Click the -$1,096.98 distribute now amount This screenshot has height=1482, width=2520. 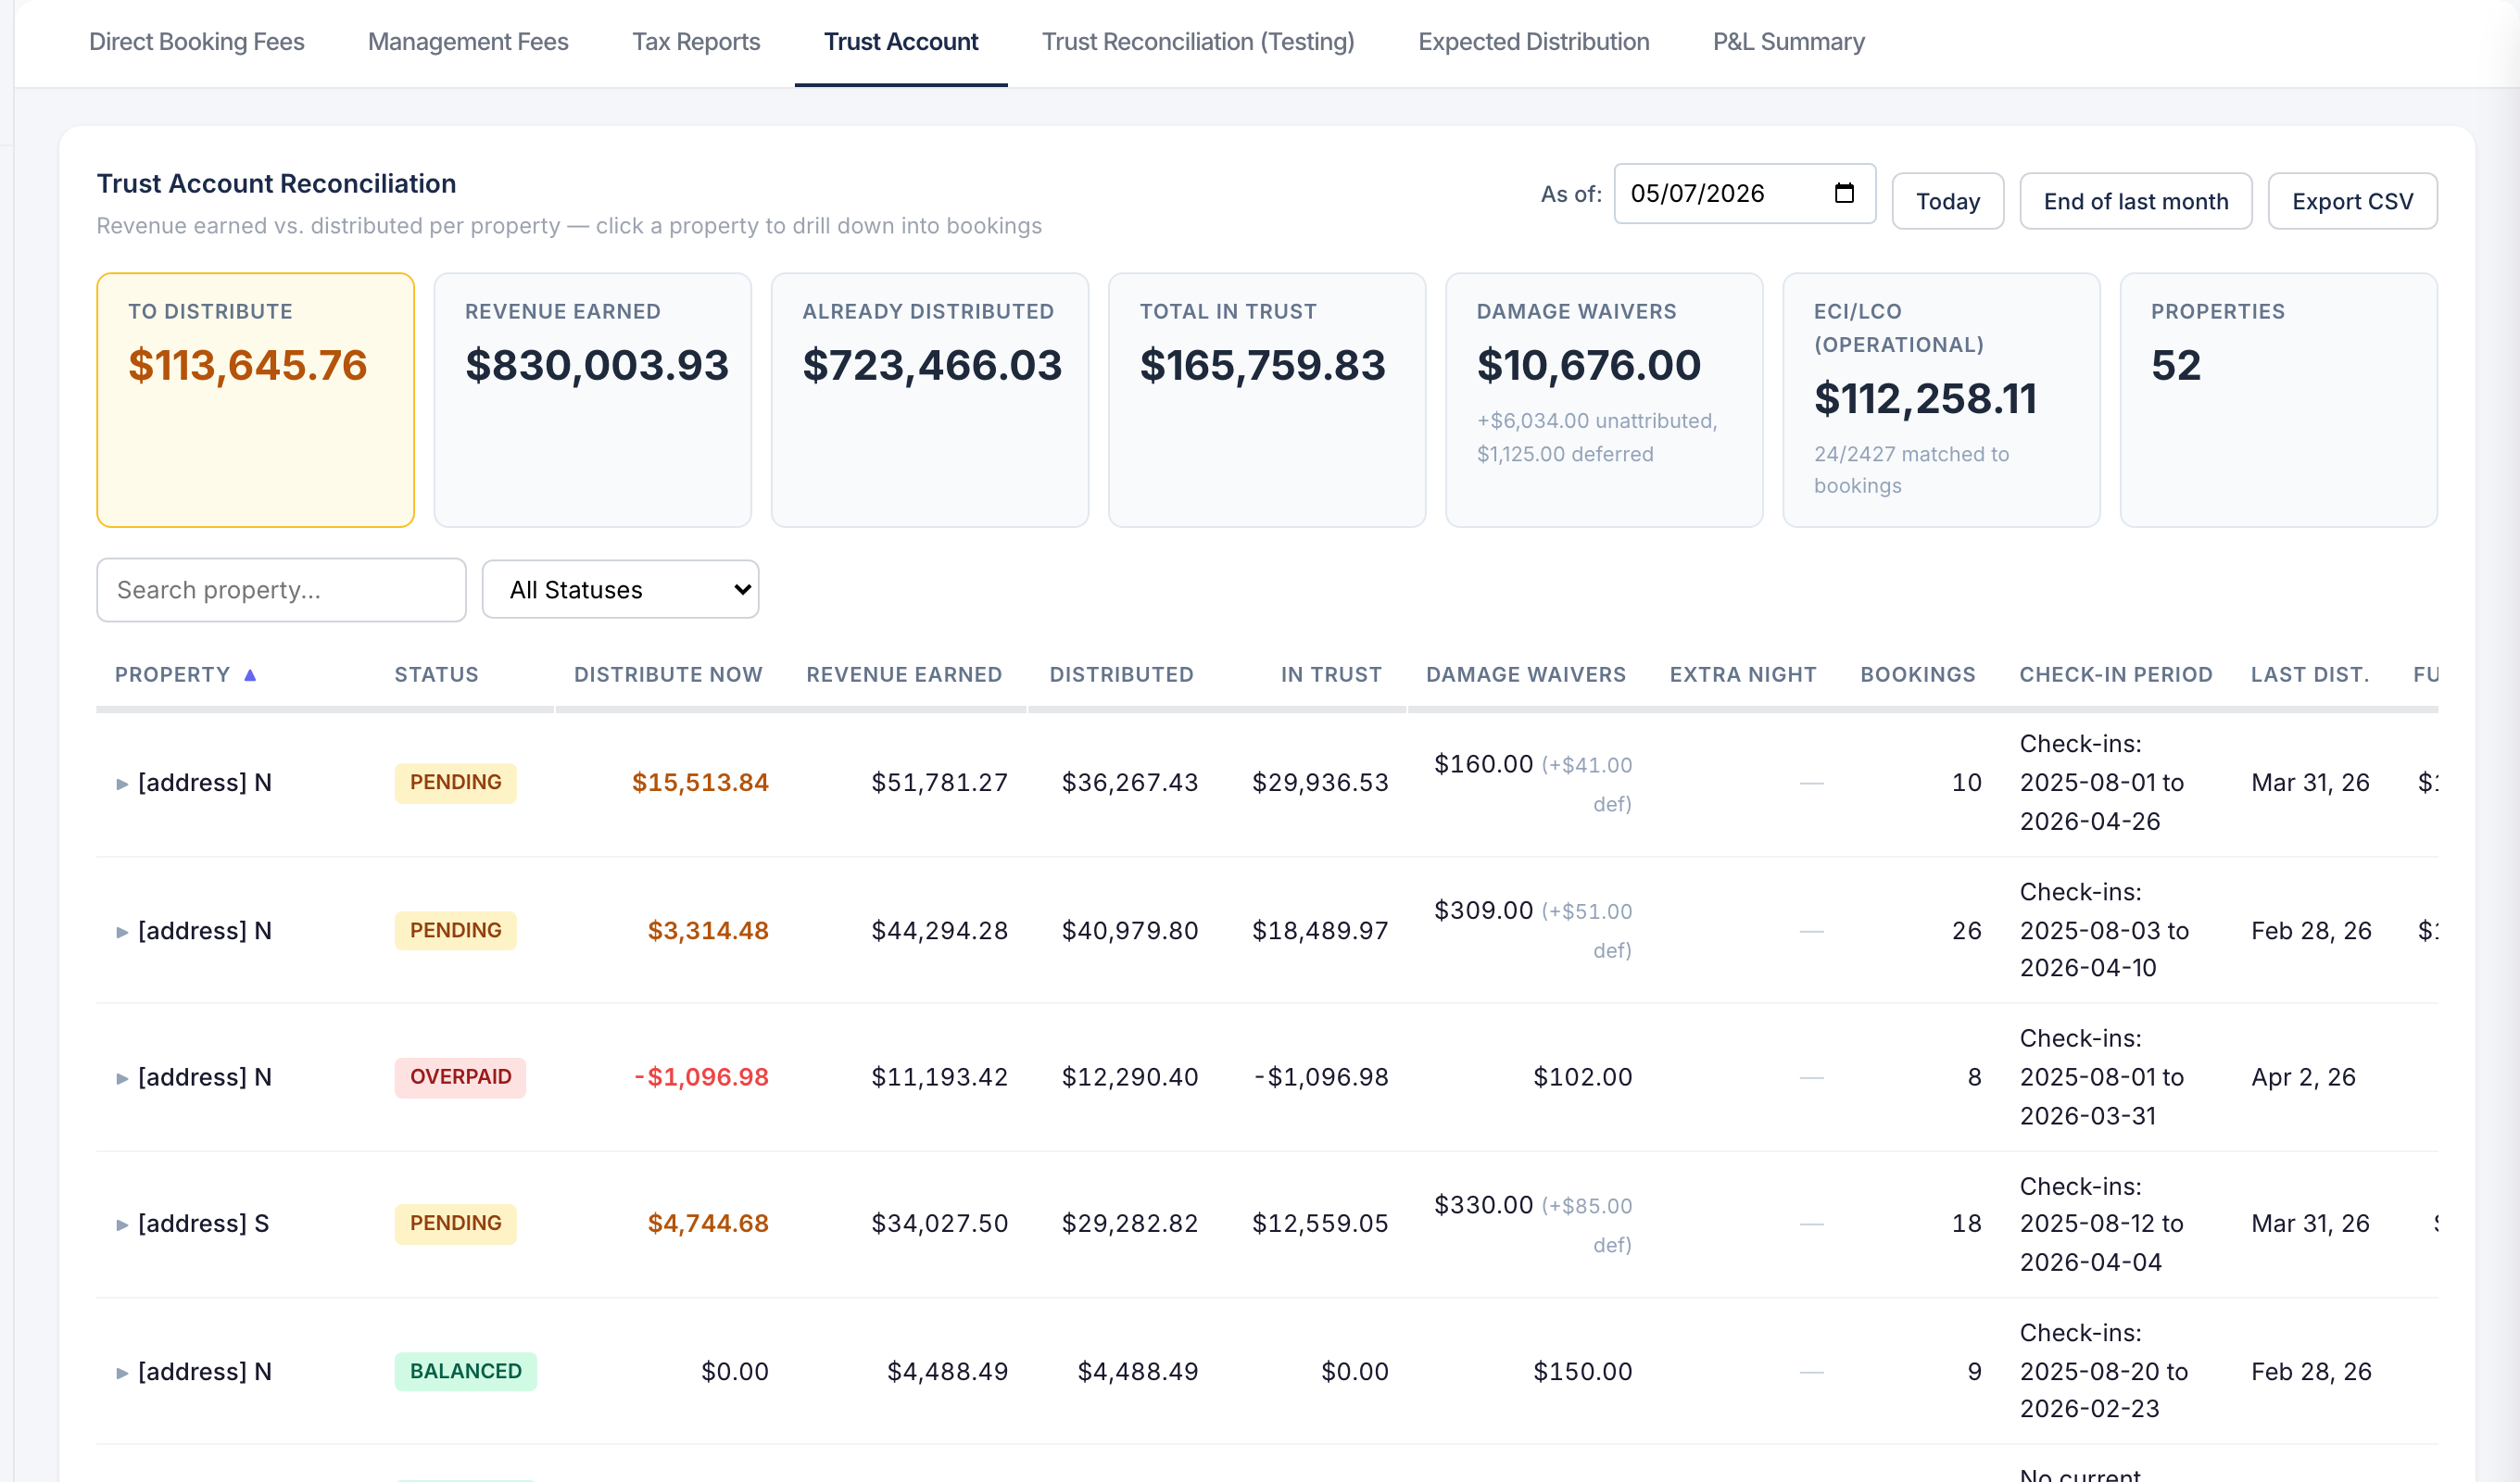point(701,1077)
